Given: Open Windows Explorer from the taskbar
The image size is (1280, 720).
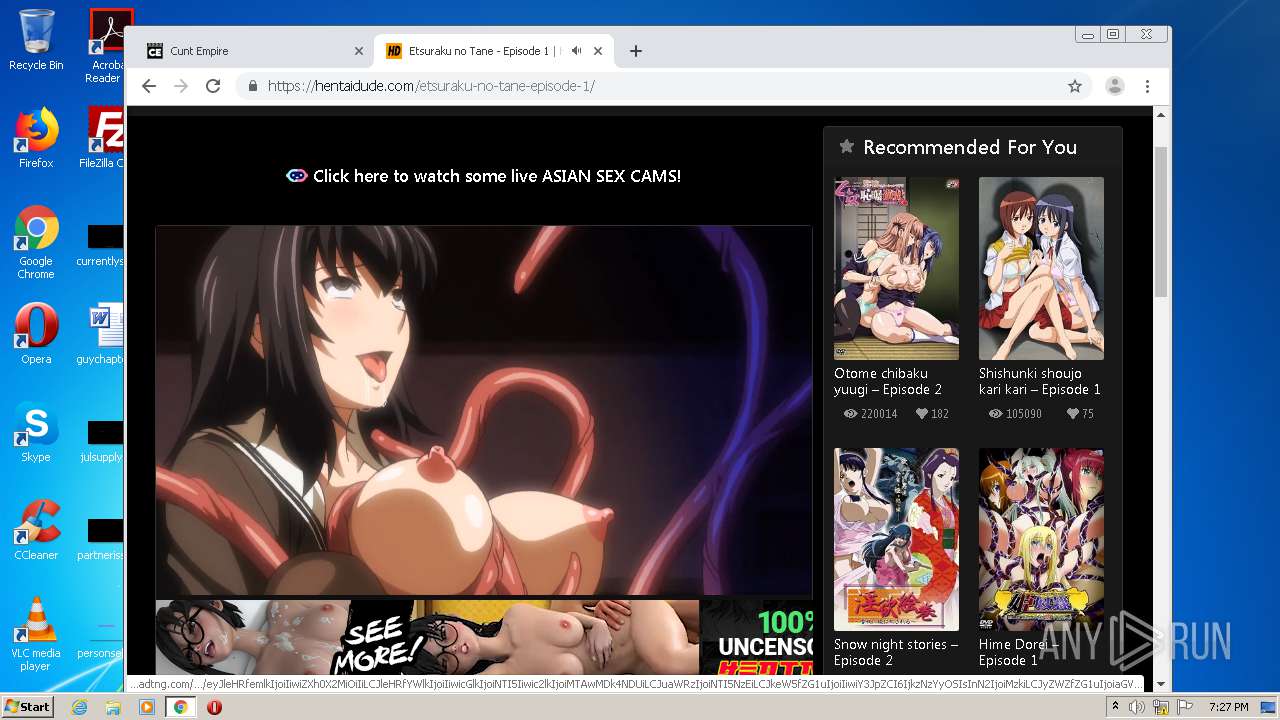Looking at the screenshot, I should [113, 707].
